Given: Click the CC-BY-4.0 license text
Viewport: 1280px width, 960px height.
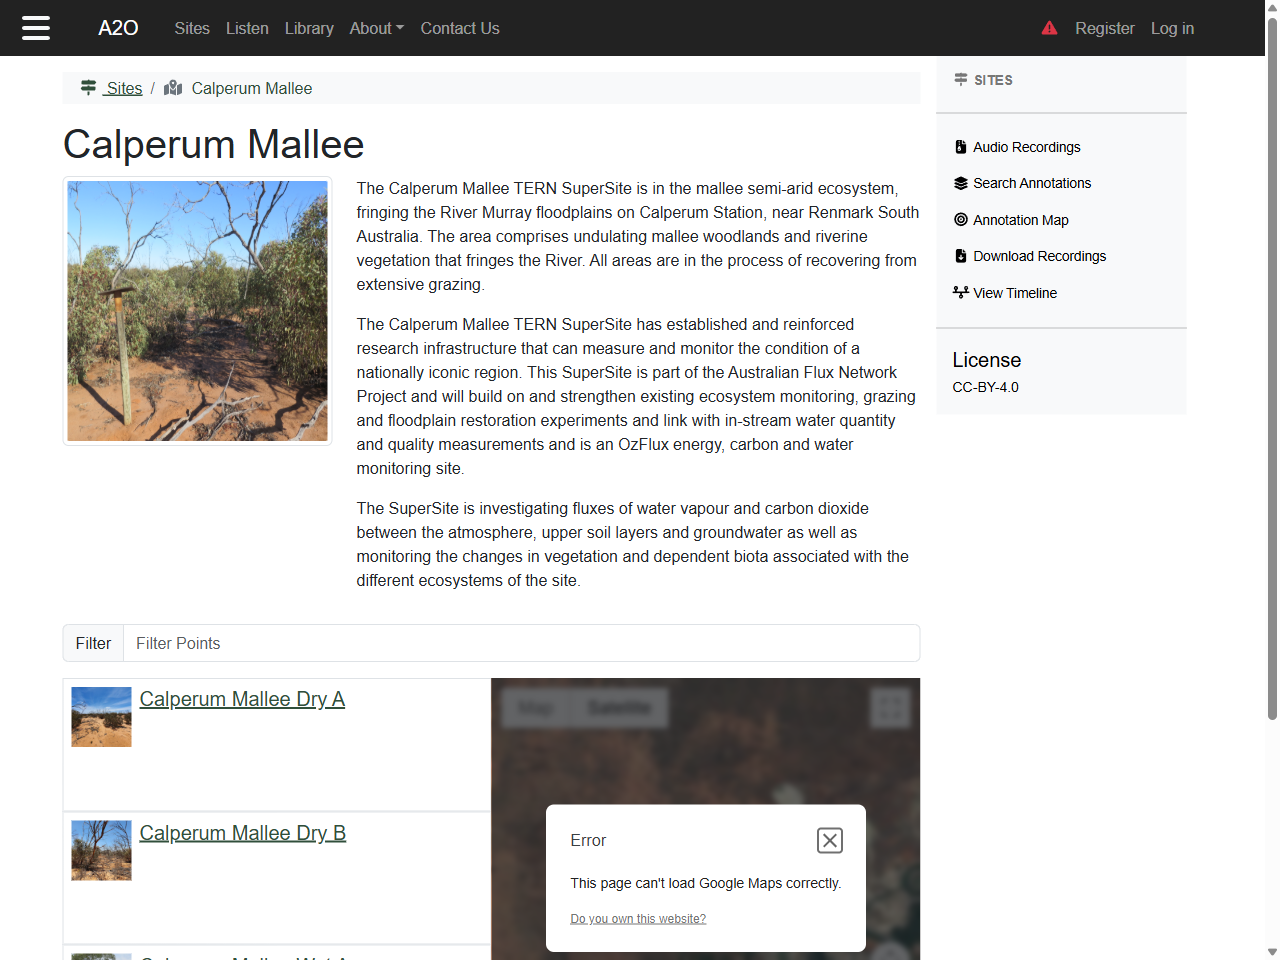Looking at the screenshot, I should [986, 387].
